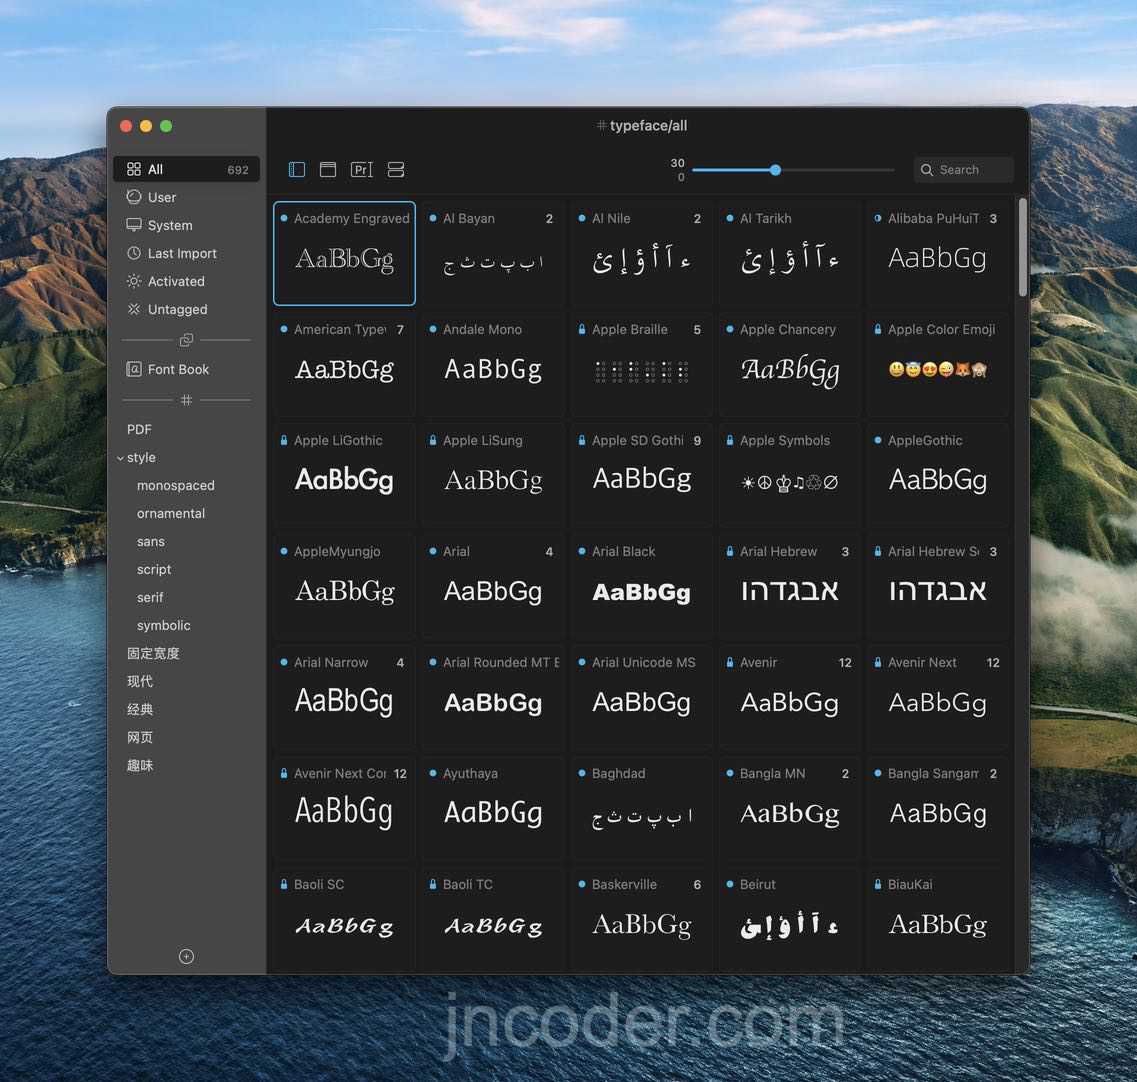Select the Apple LiGothic font card
This screenshot has height=1082, width=1137.
pyautogui.click(x=344, y=475)
